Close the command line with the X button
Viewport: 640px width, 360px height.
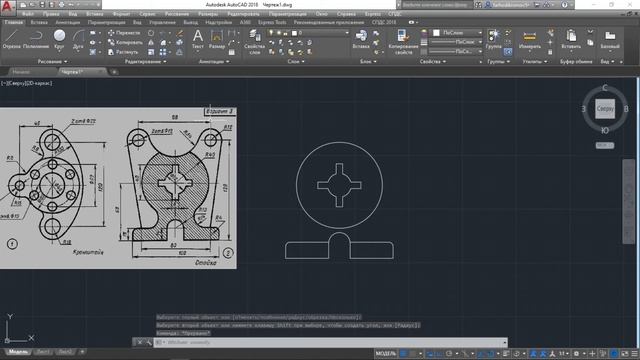click(x=140, y=342)
